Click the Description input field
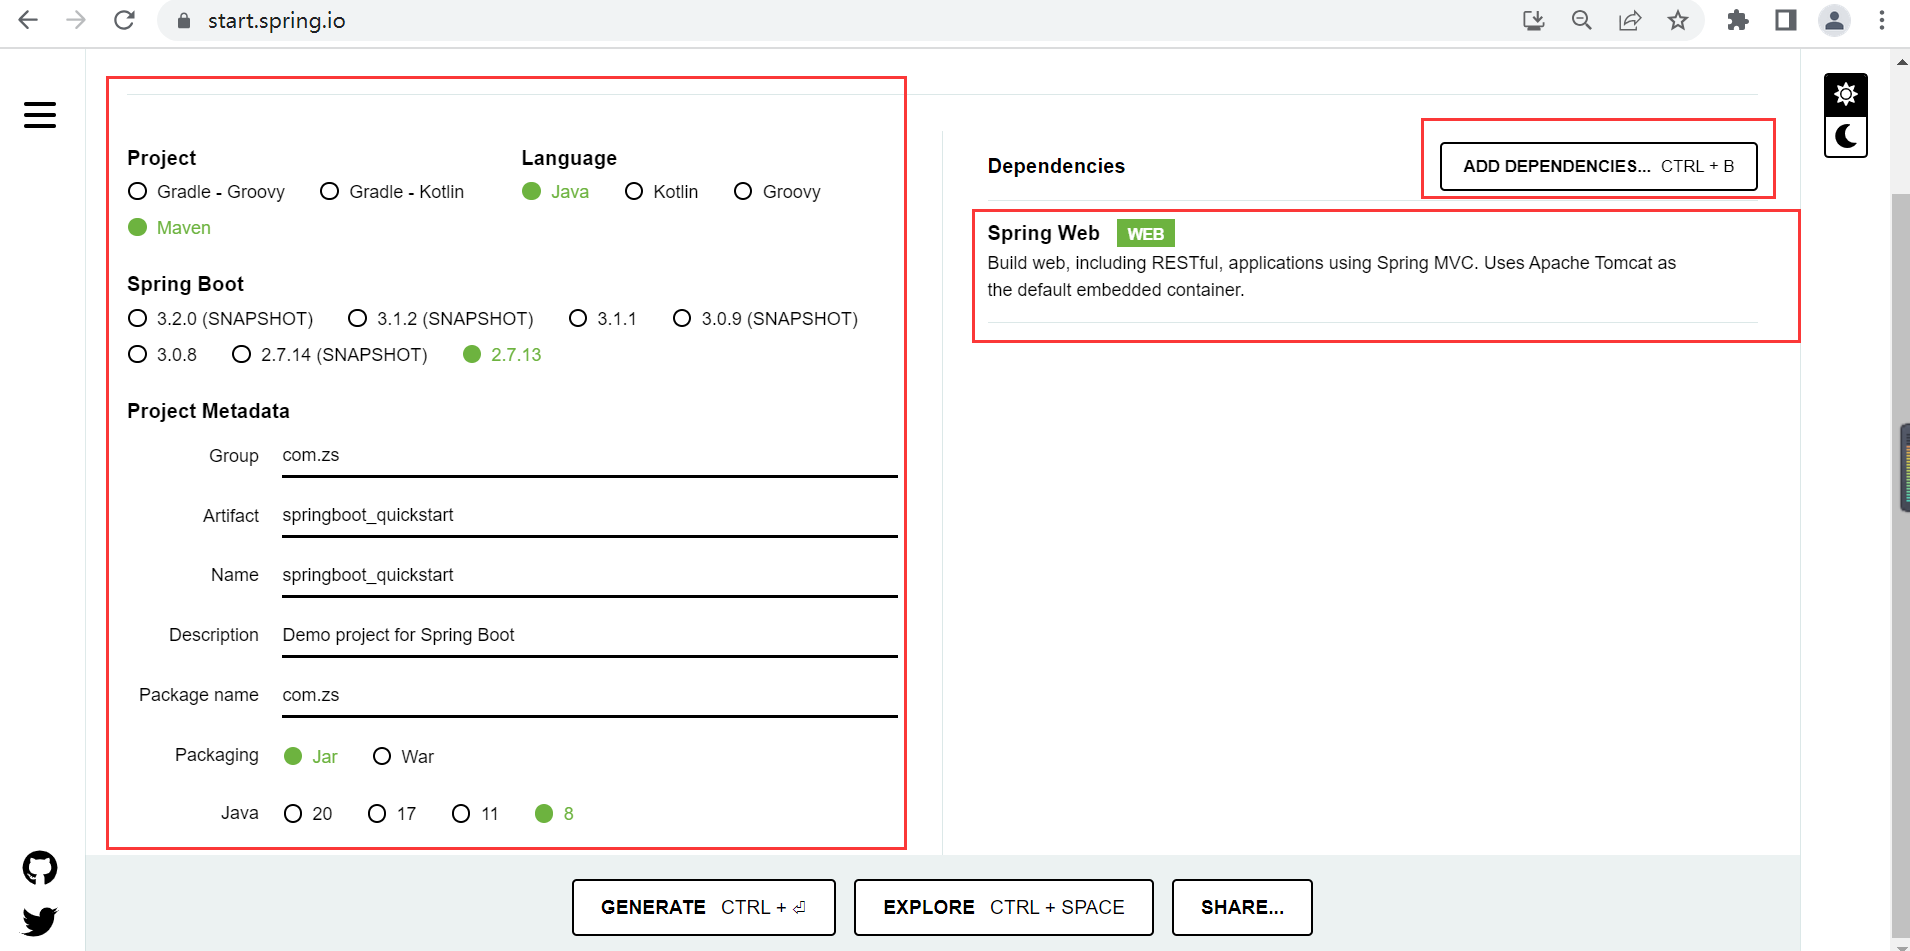Image resolution: width=1910 pixels, height=951 pixels. click(x=590, y=636)
